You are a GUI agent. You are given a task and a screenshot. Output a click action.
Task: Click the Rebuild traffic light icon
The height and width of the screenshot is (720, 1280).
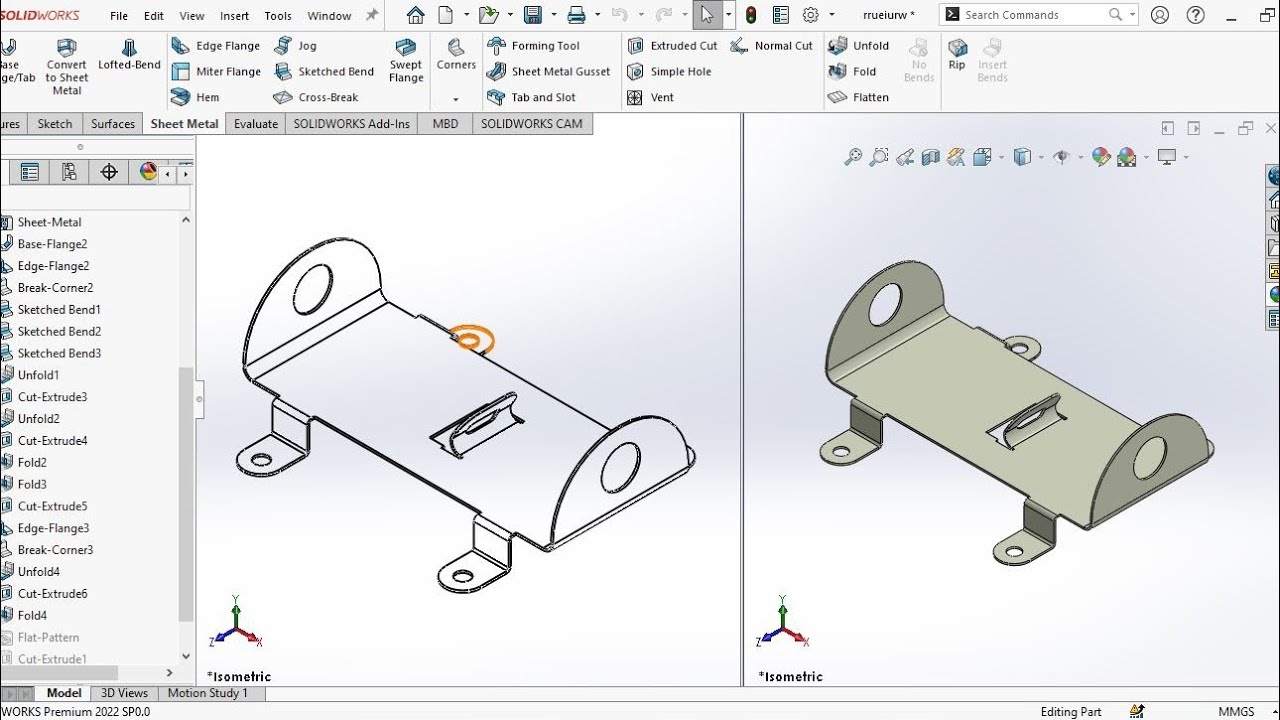tap(751, 15)
